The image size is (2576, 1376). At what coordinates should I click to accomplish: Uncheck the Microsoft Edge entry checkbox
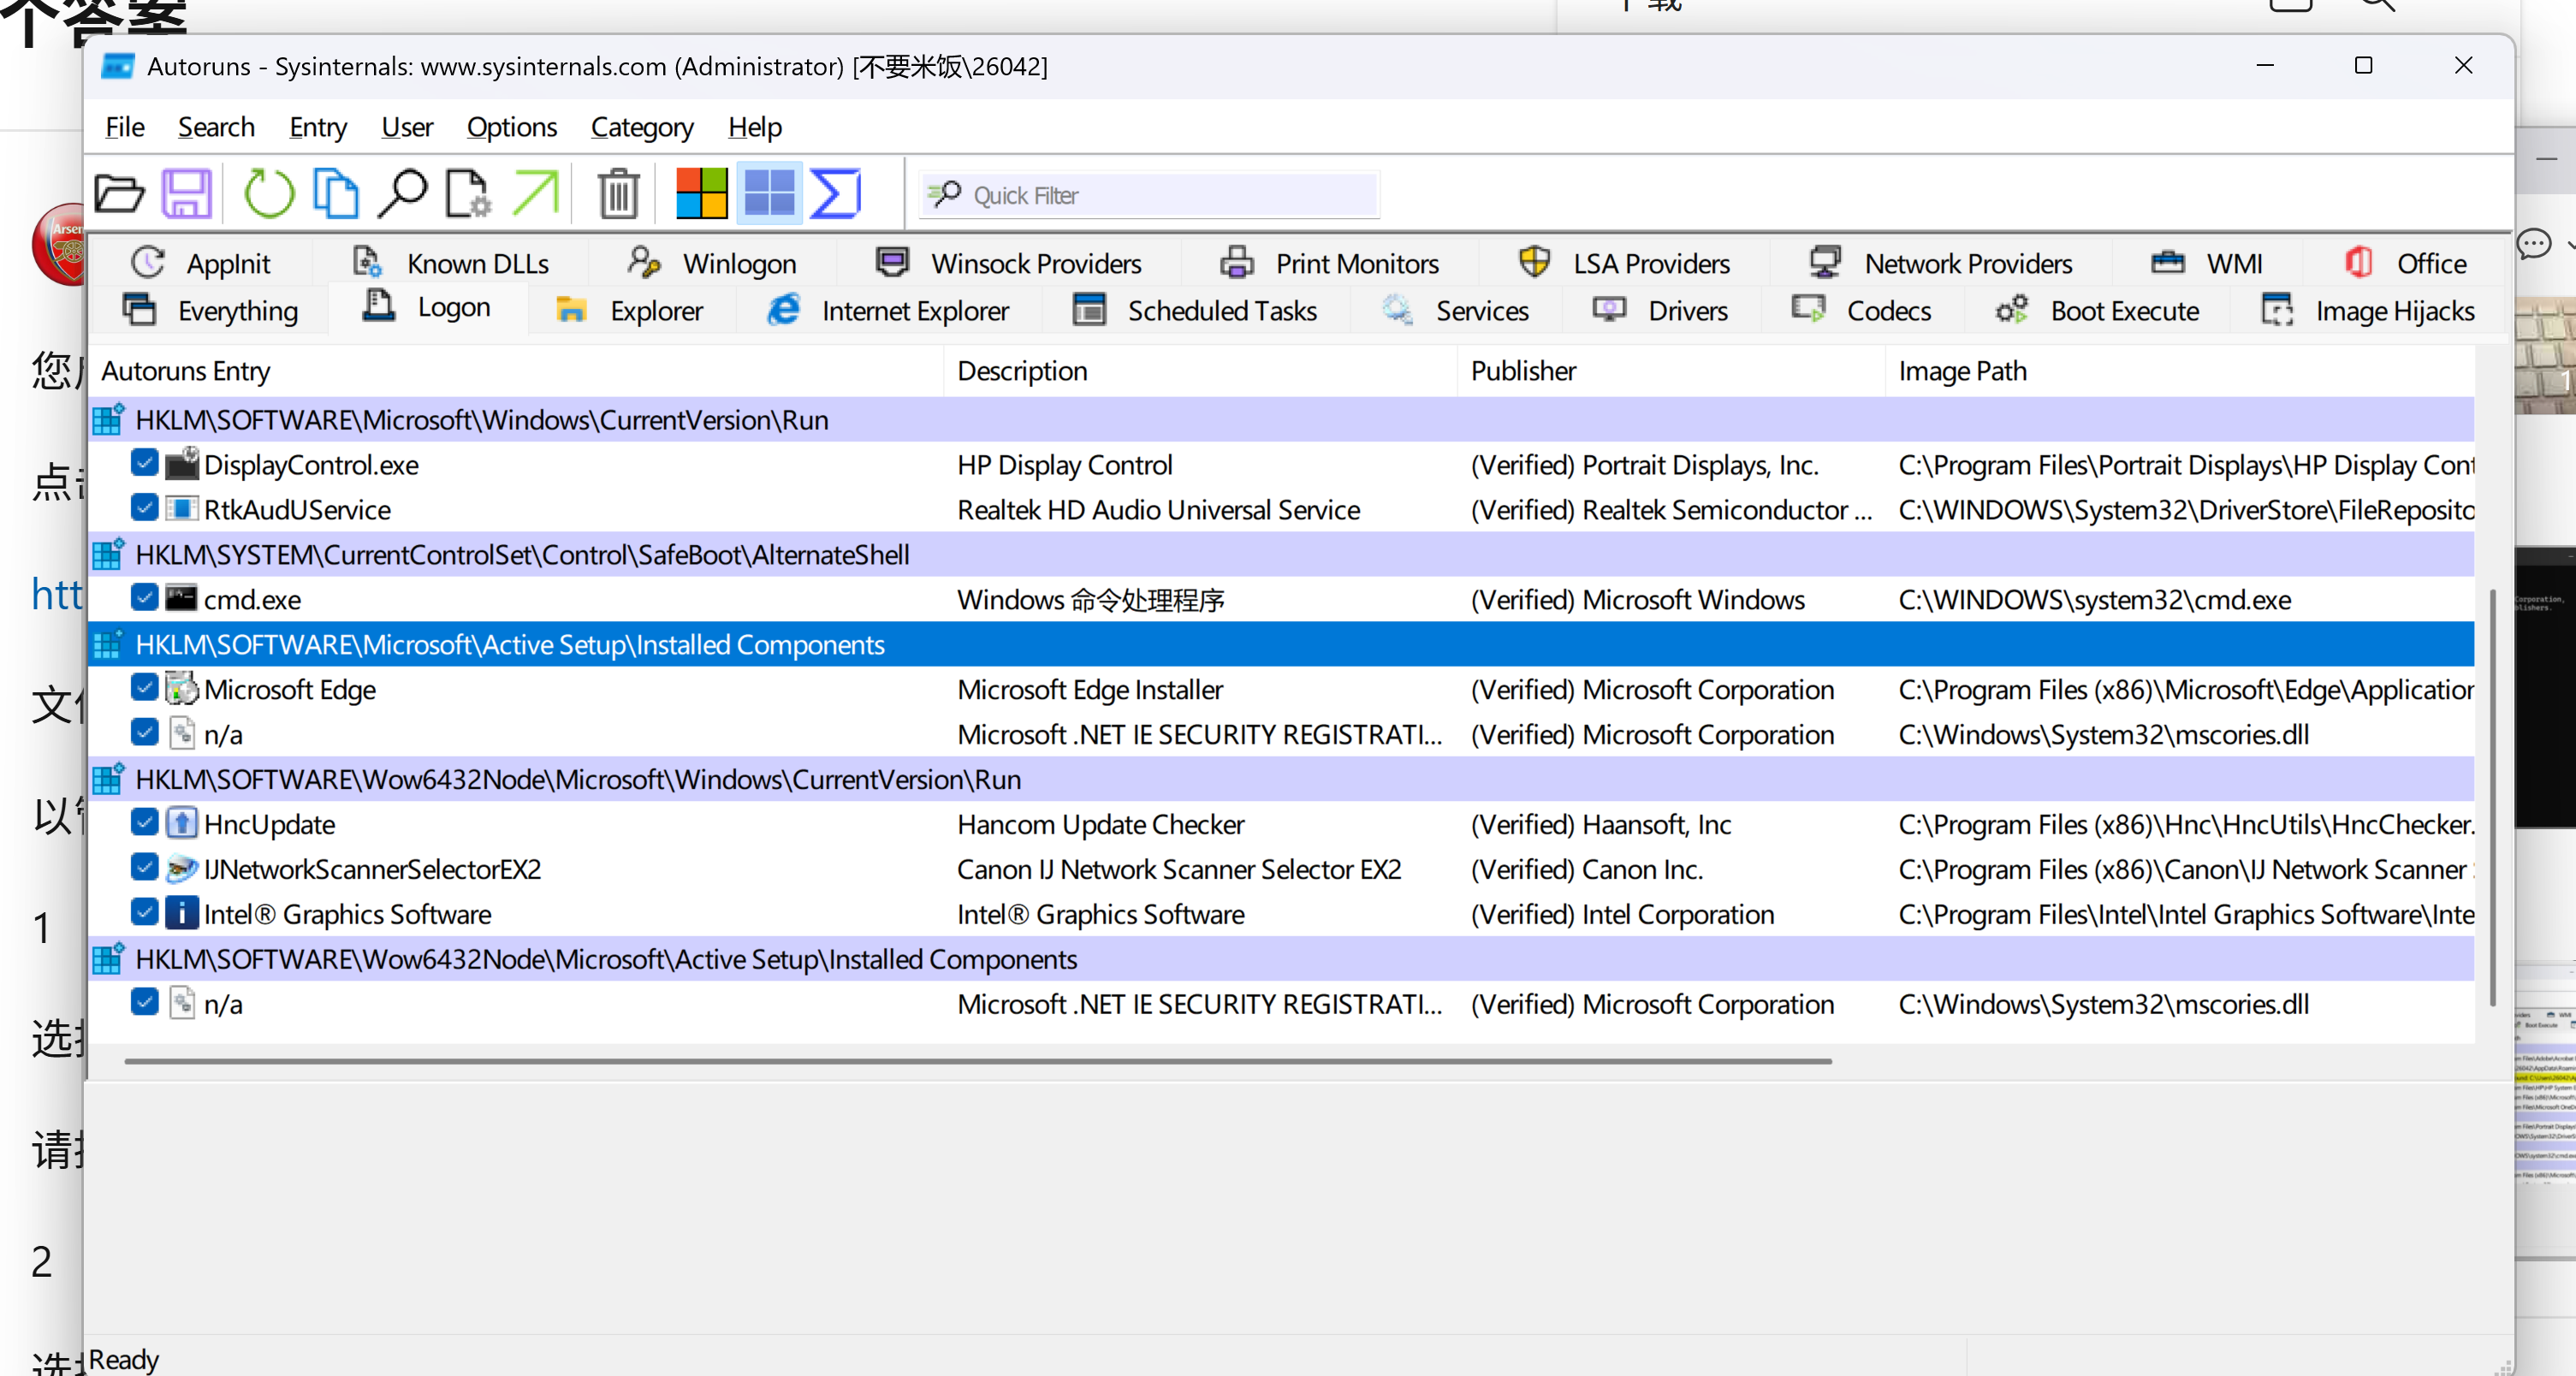144,688
